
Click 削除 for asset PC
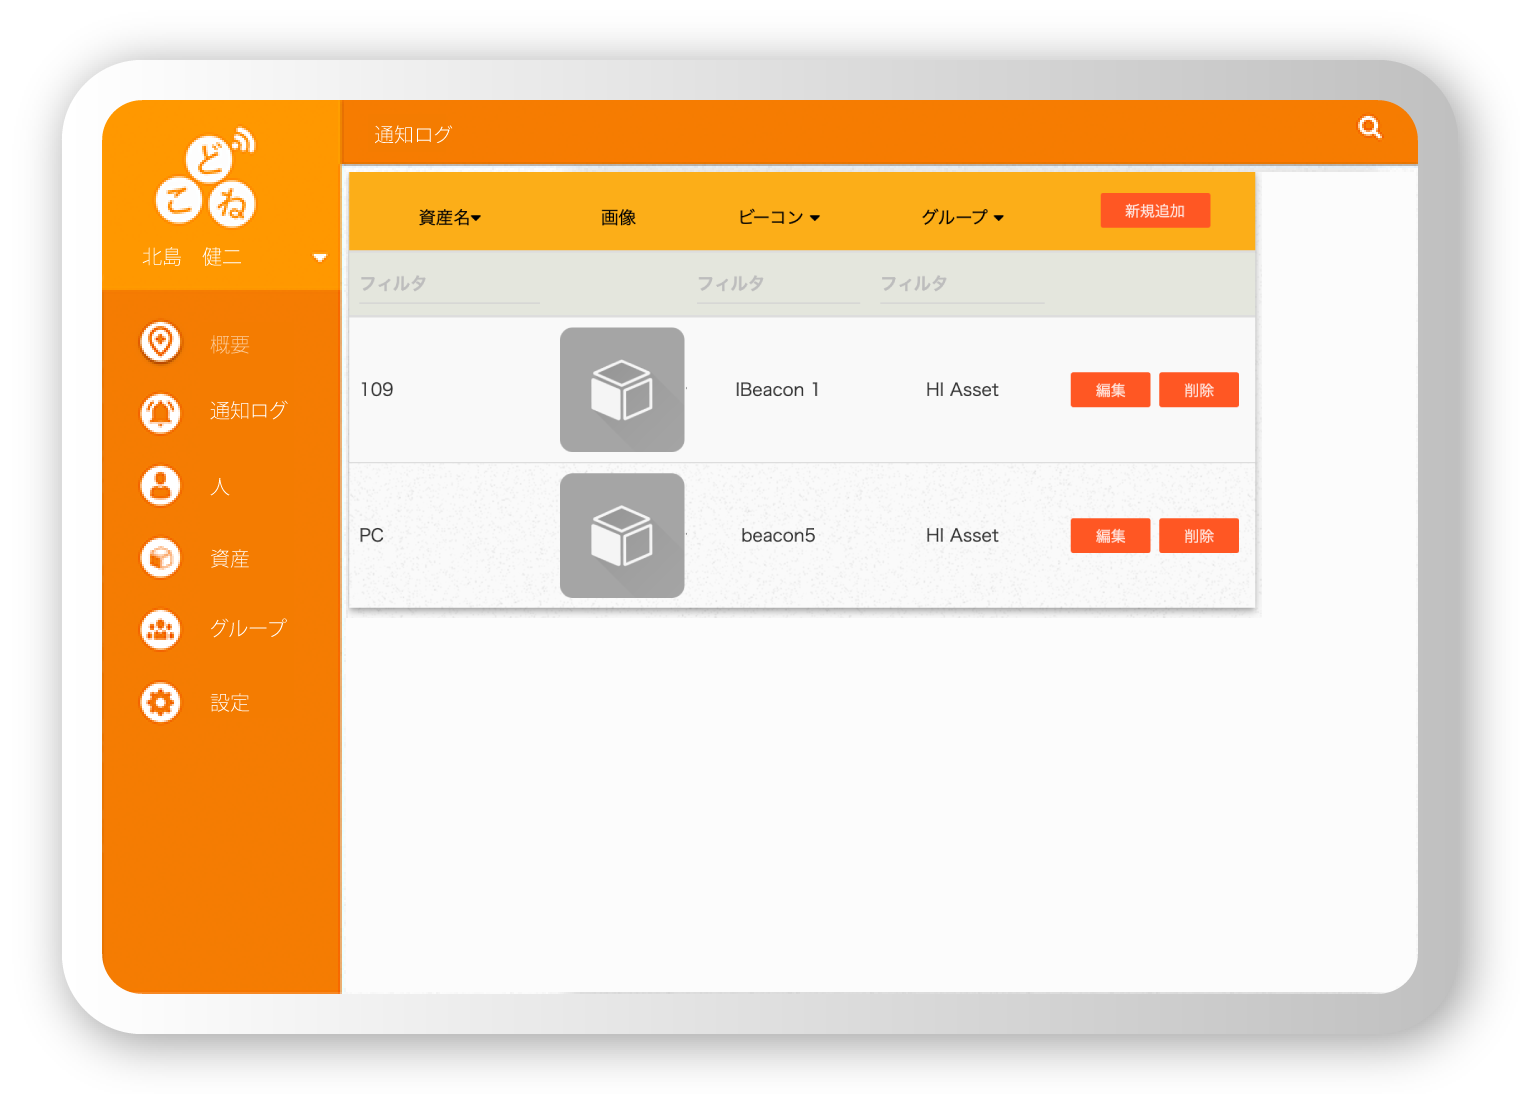pyautogui.click(x=1199, y=536)
